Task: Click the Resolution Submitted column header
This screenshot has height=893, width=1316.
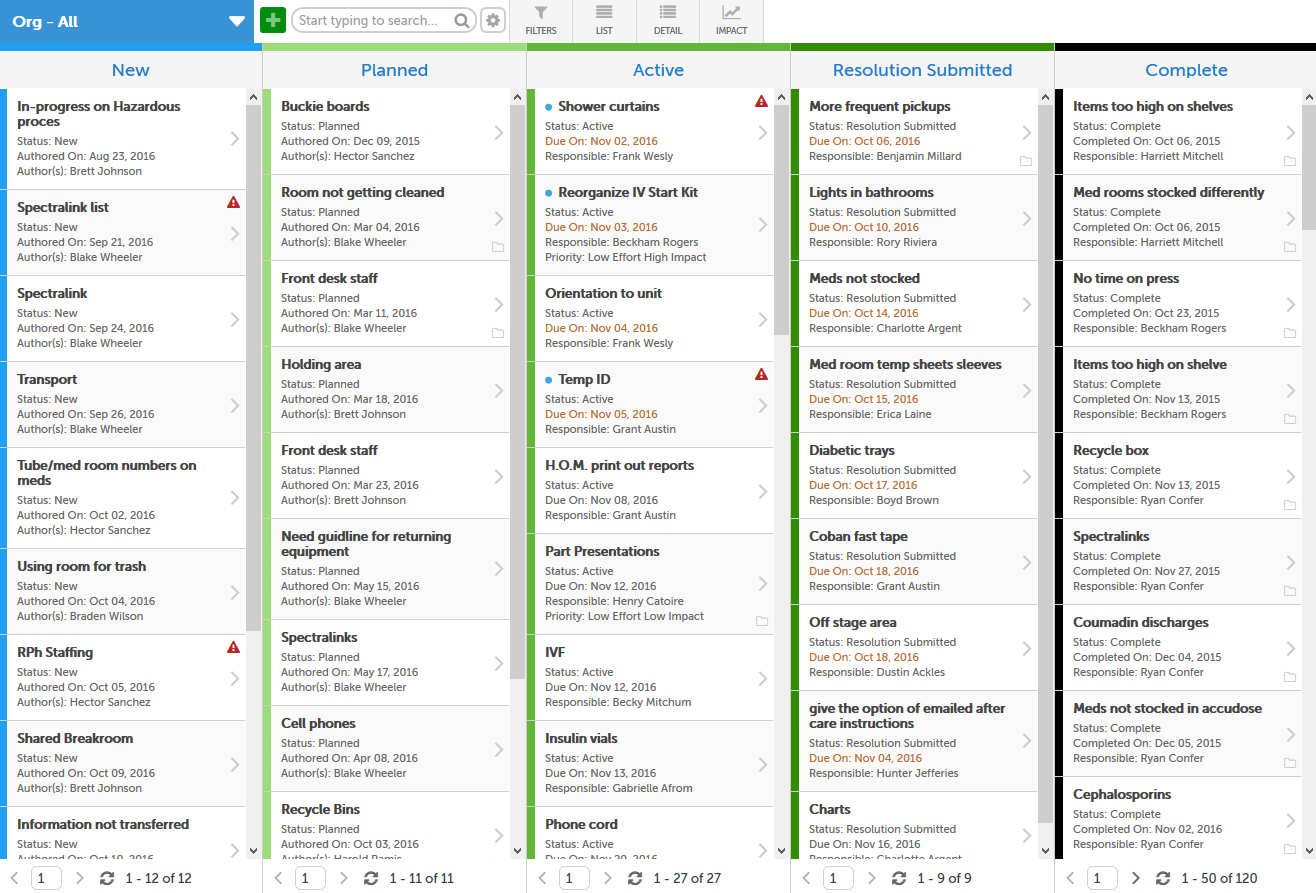Action: [922, 70]
